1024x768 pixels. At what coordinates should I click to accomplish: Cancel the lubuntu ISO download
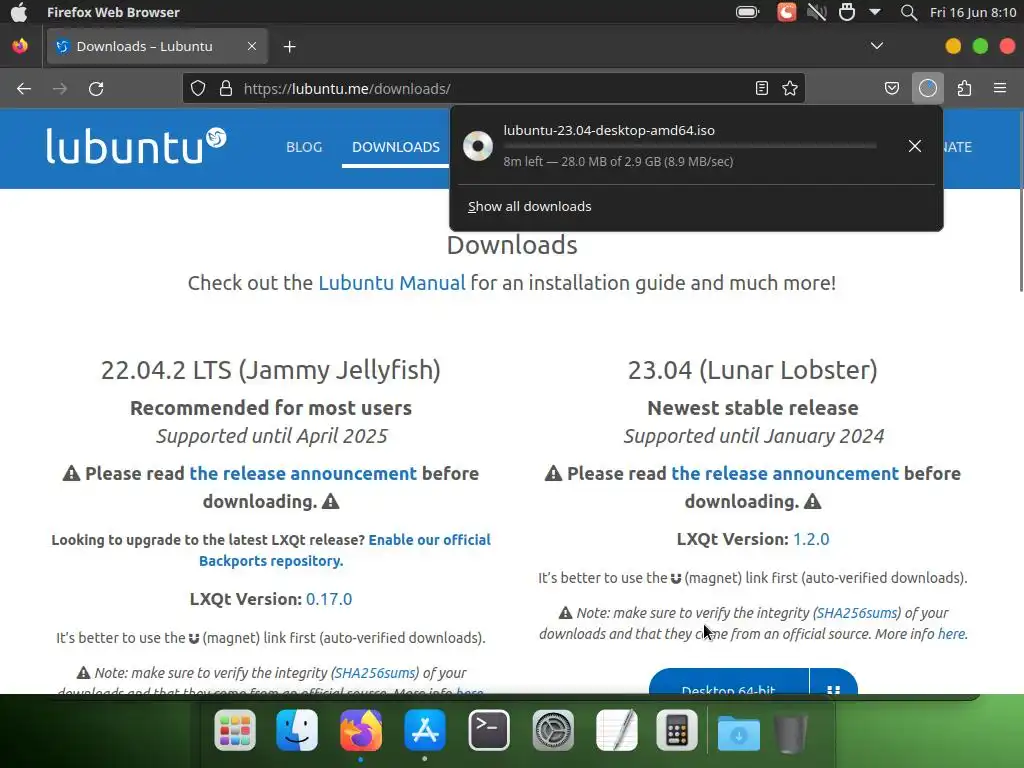tap(915, 146)
